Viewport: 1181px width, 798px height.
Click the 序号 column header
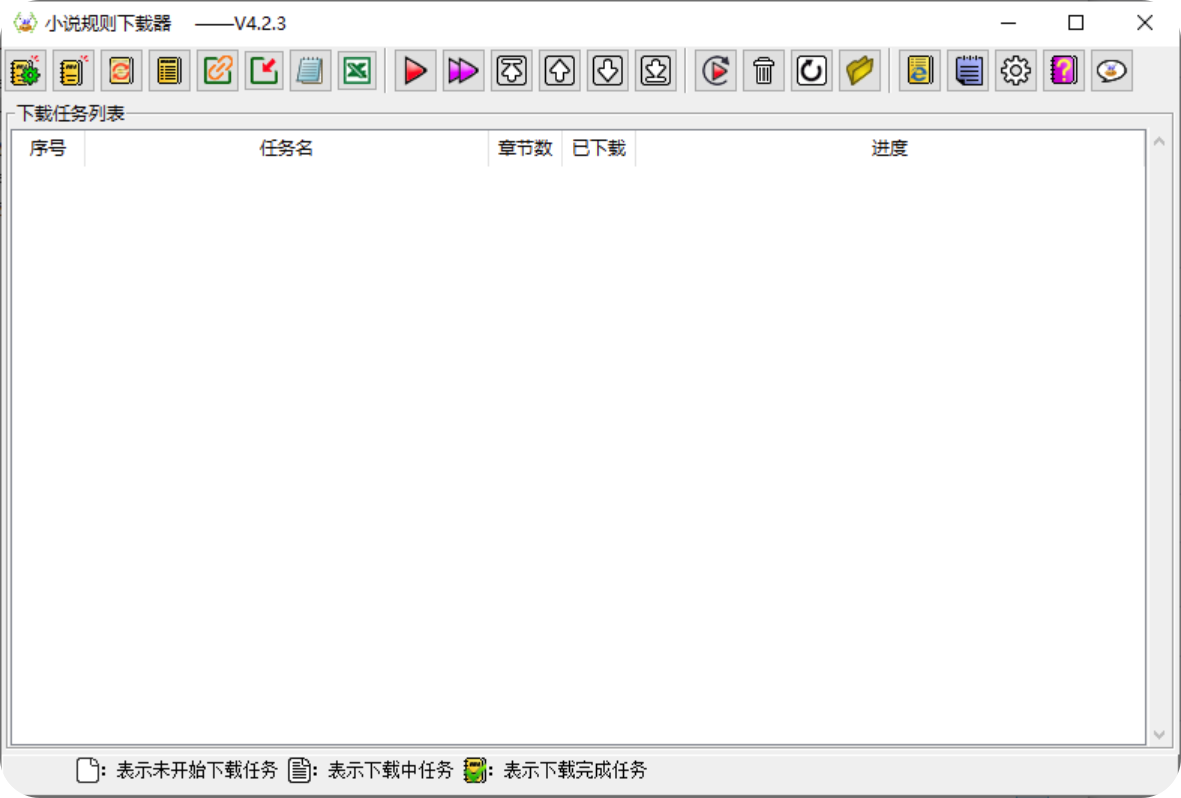tap(48, 148)
